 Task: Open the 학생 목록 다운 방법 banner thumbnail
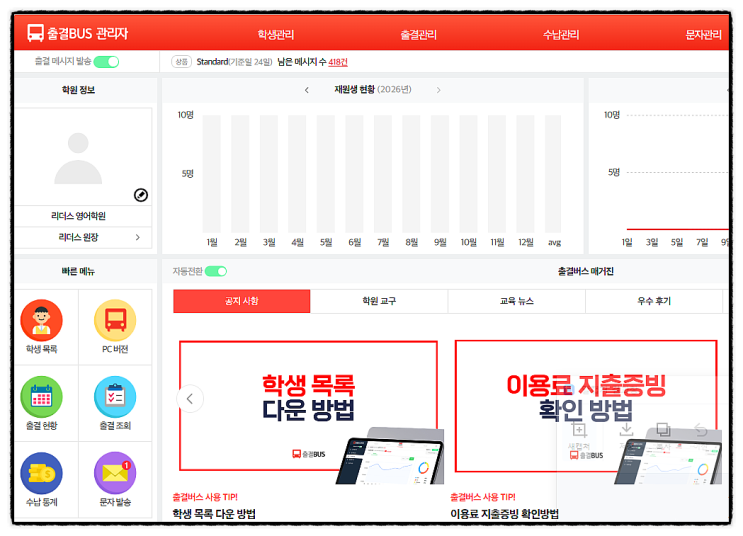308,411
